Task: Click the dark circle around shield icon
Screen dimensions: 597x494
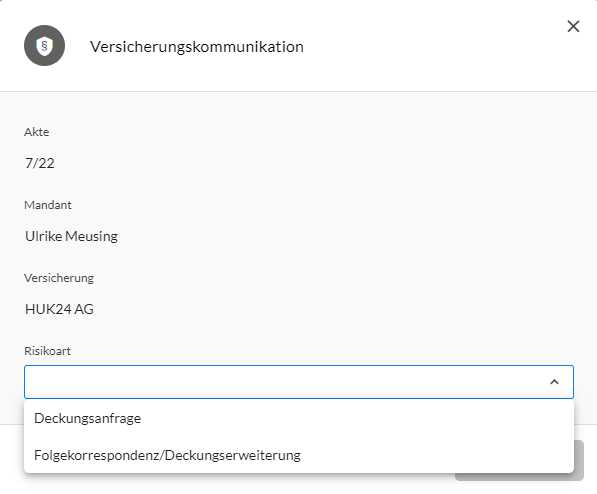Action: tap(44, 46)
